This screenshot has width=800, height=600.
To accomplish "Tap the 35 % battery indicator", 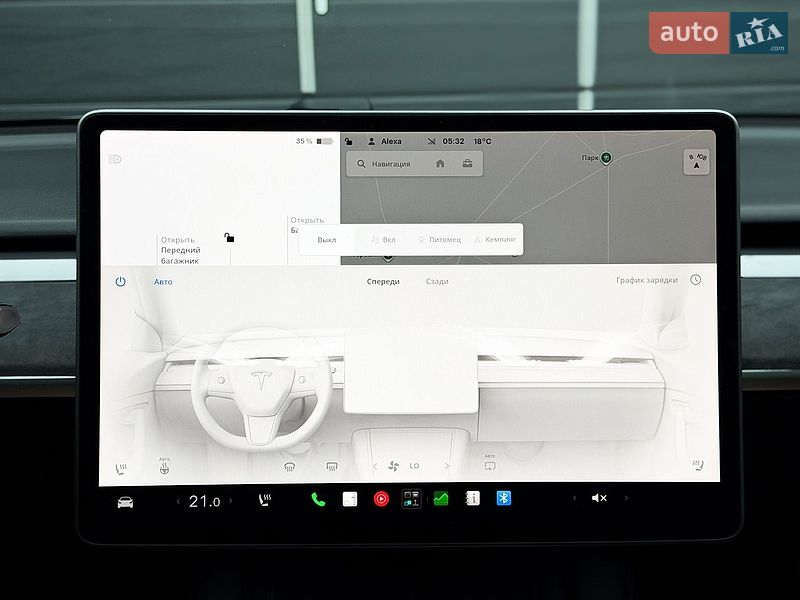I will [314, 141].
